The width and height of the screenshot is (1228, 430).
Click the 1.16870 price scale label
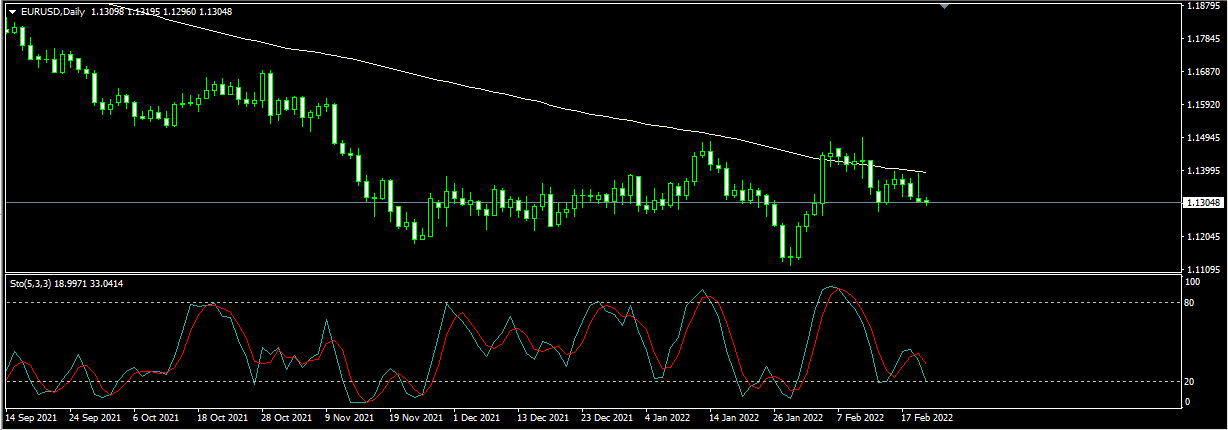[1201, 72]
